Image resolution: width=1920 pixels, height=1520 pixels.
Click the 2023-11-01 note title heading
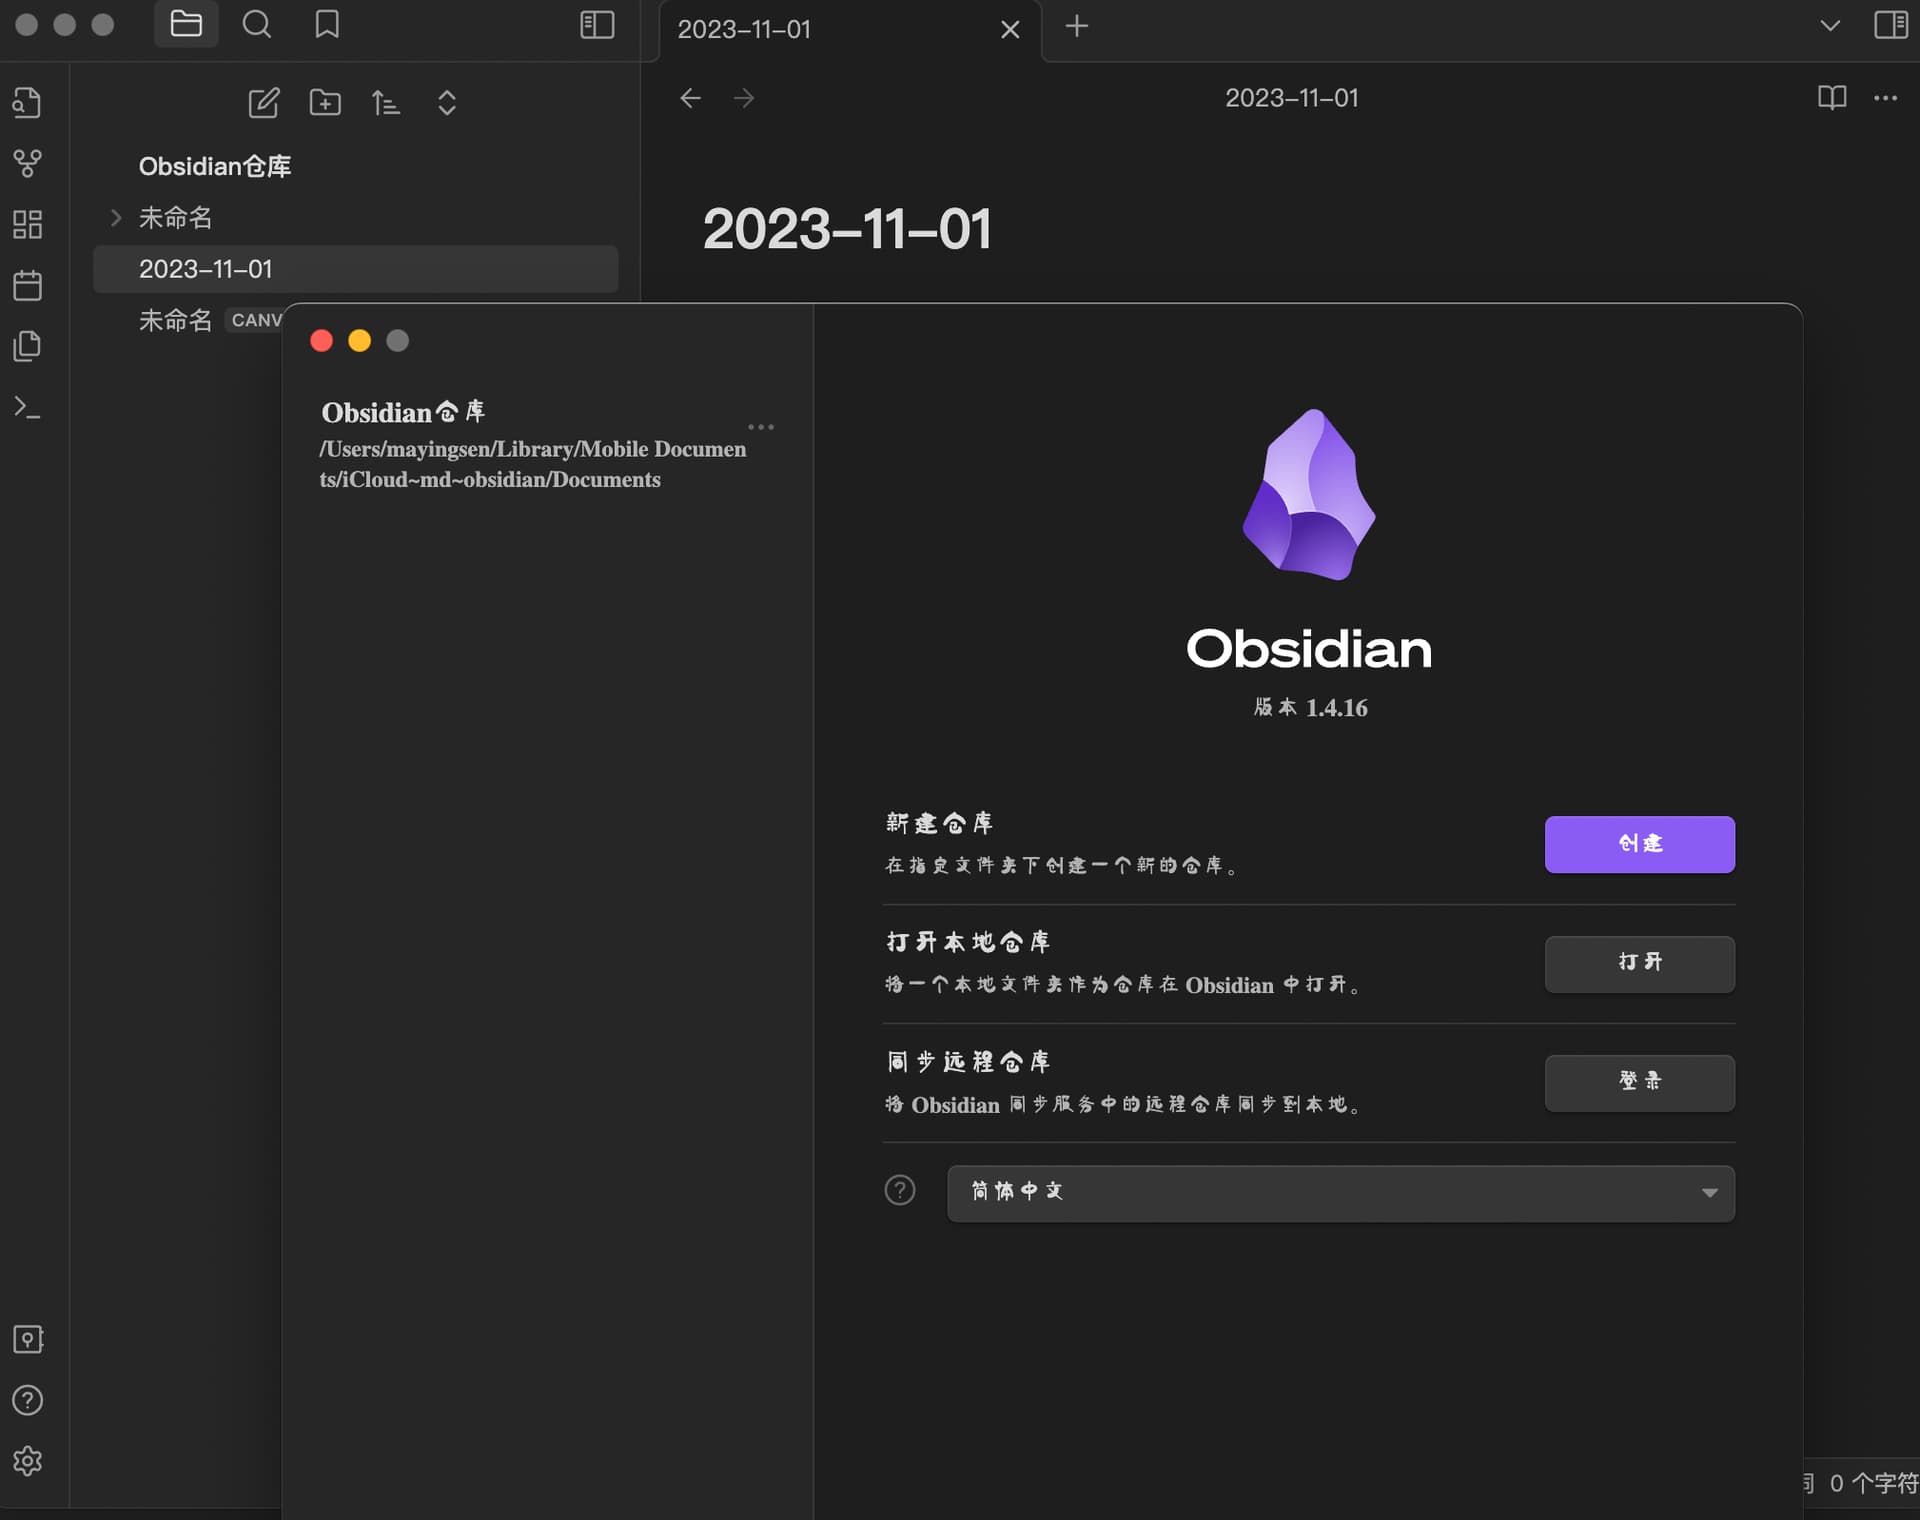(848, 229)
